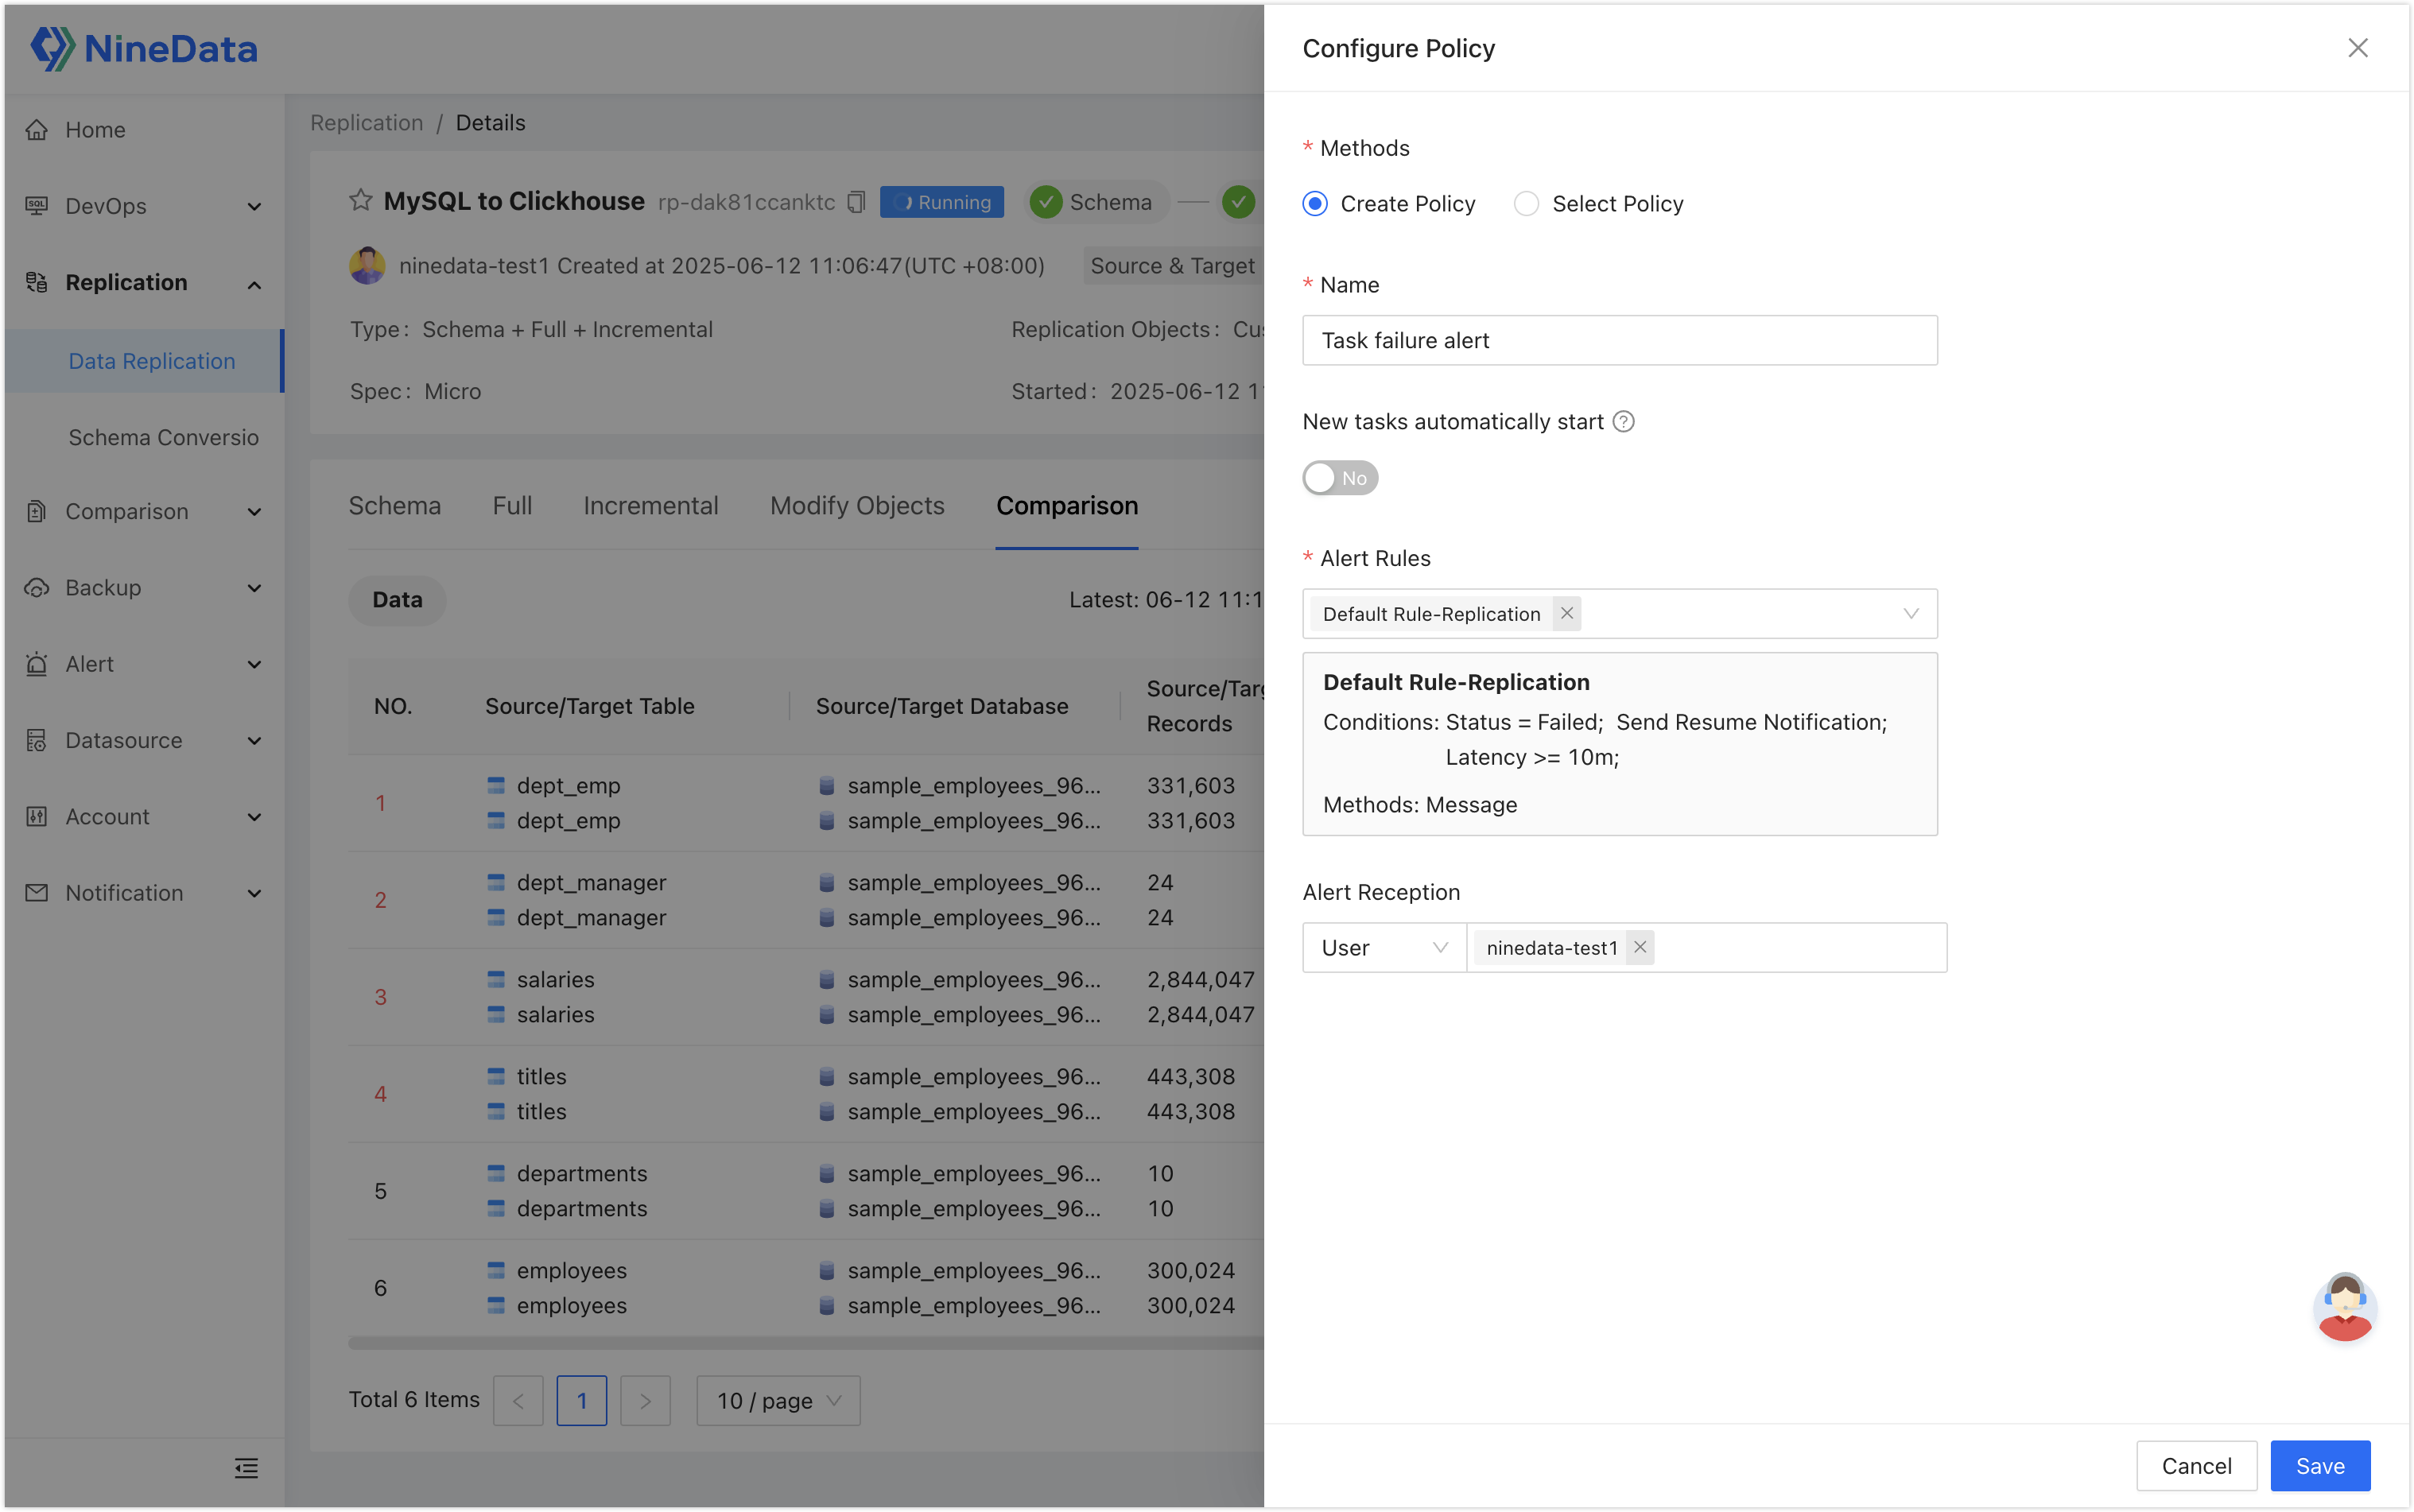Collapse the sidebar with the menu-fold icon
This screenshot has height=1512, width=2414.
246,1468
